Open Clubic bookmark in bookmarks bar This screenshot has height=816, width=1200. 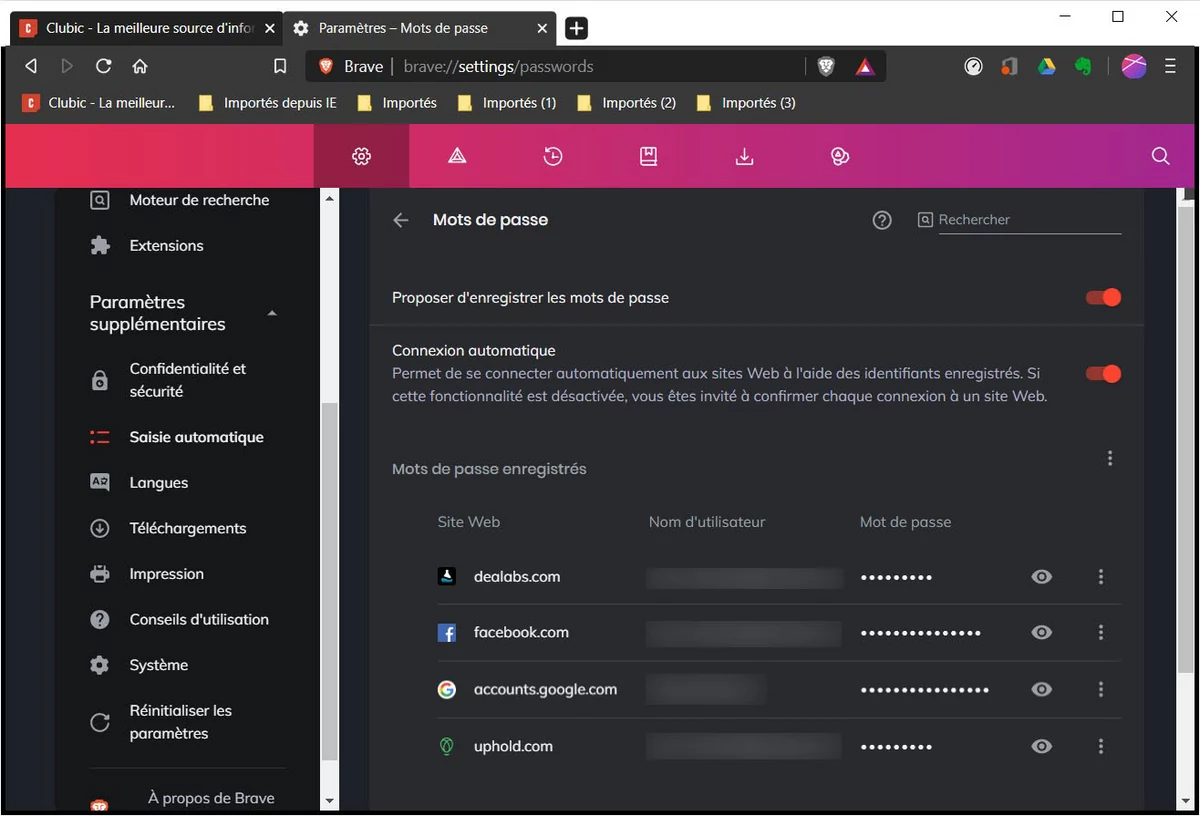pyautogui.click(x=99, y=102)
